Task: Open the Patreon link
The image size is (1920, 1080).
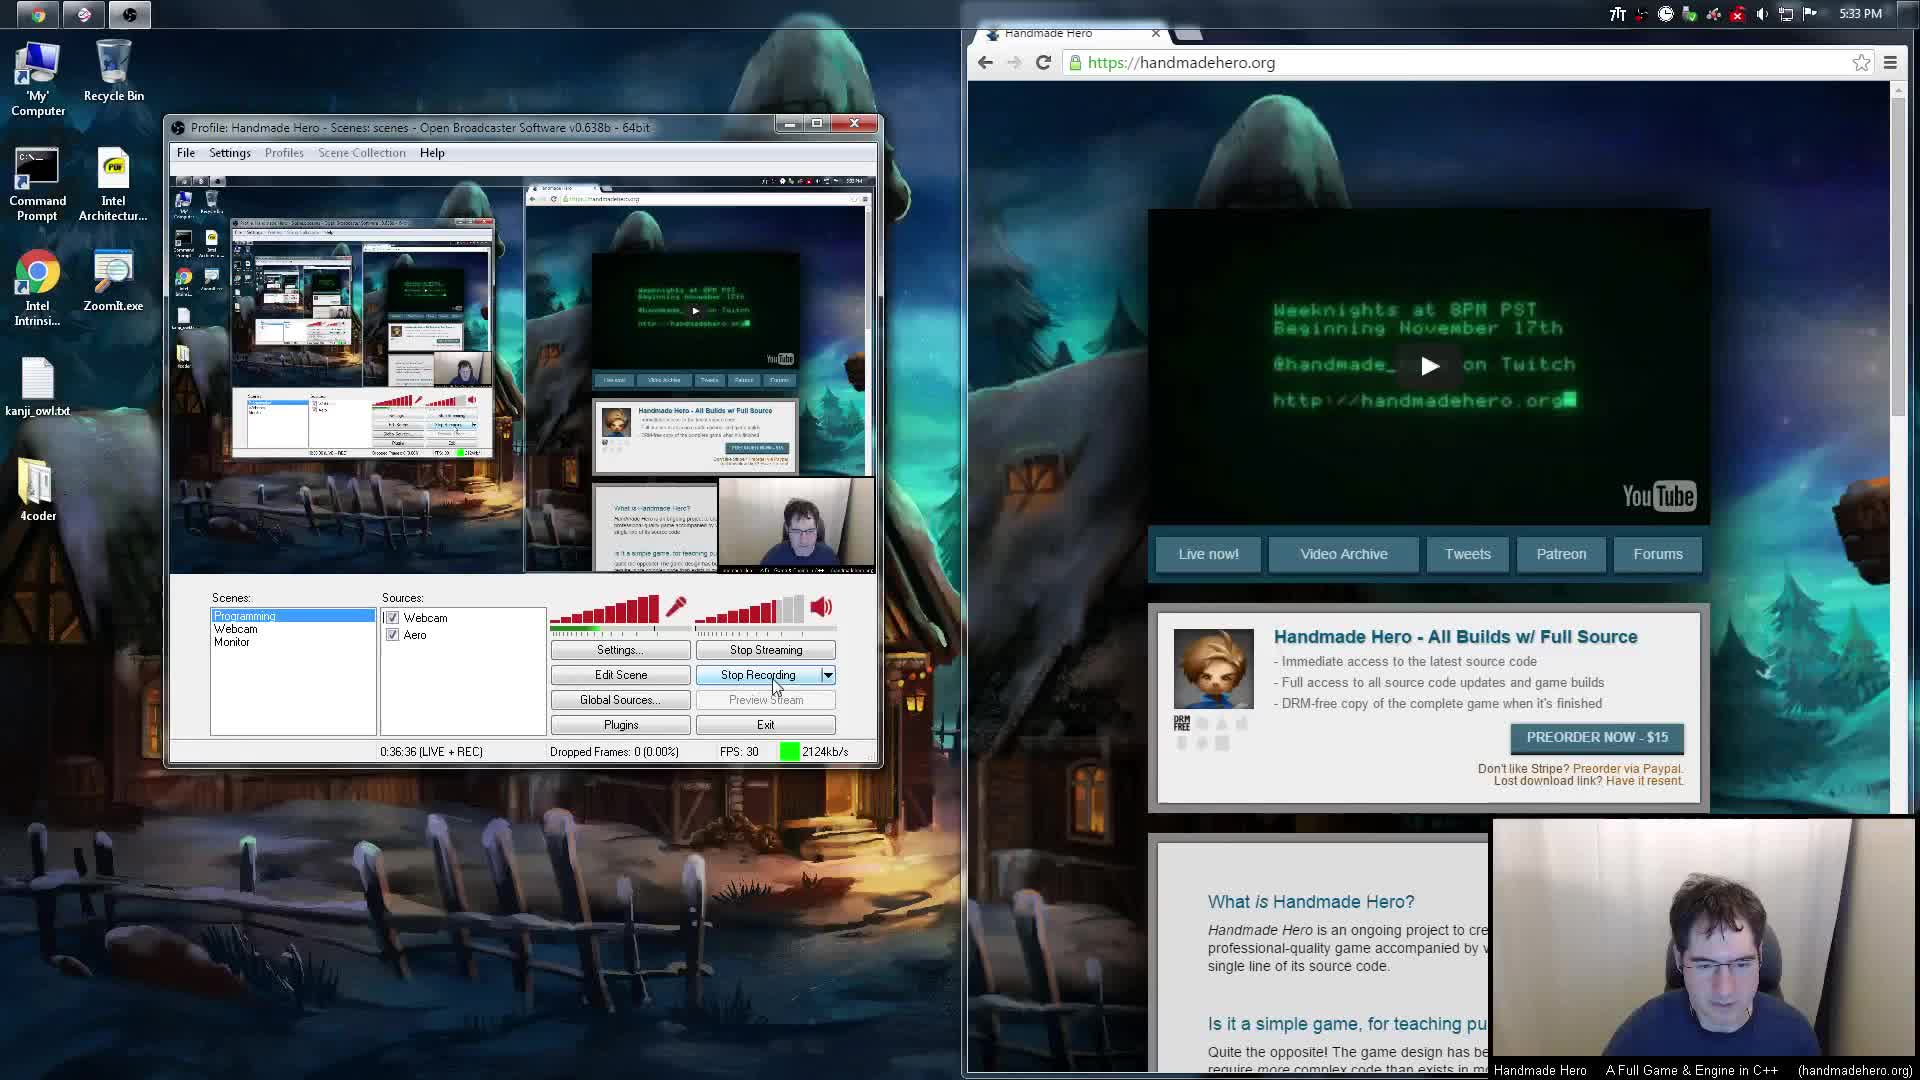Action: (1561, 554)
